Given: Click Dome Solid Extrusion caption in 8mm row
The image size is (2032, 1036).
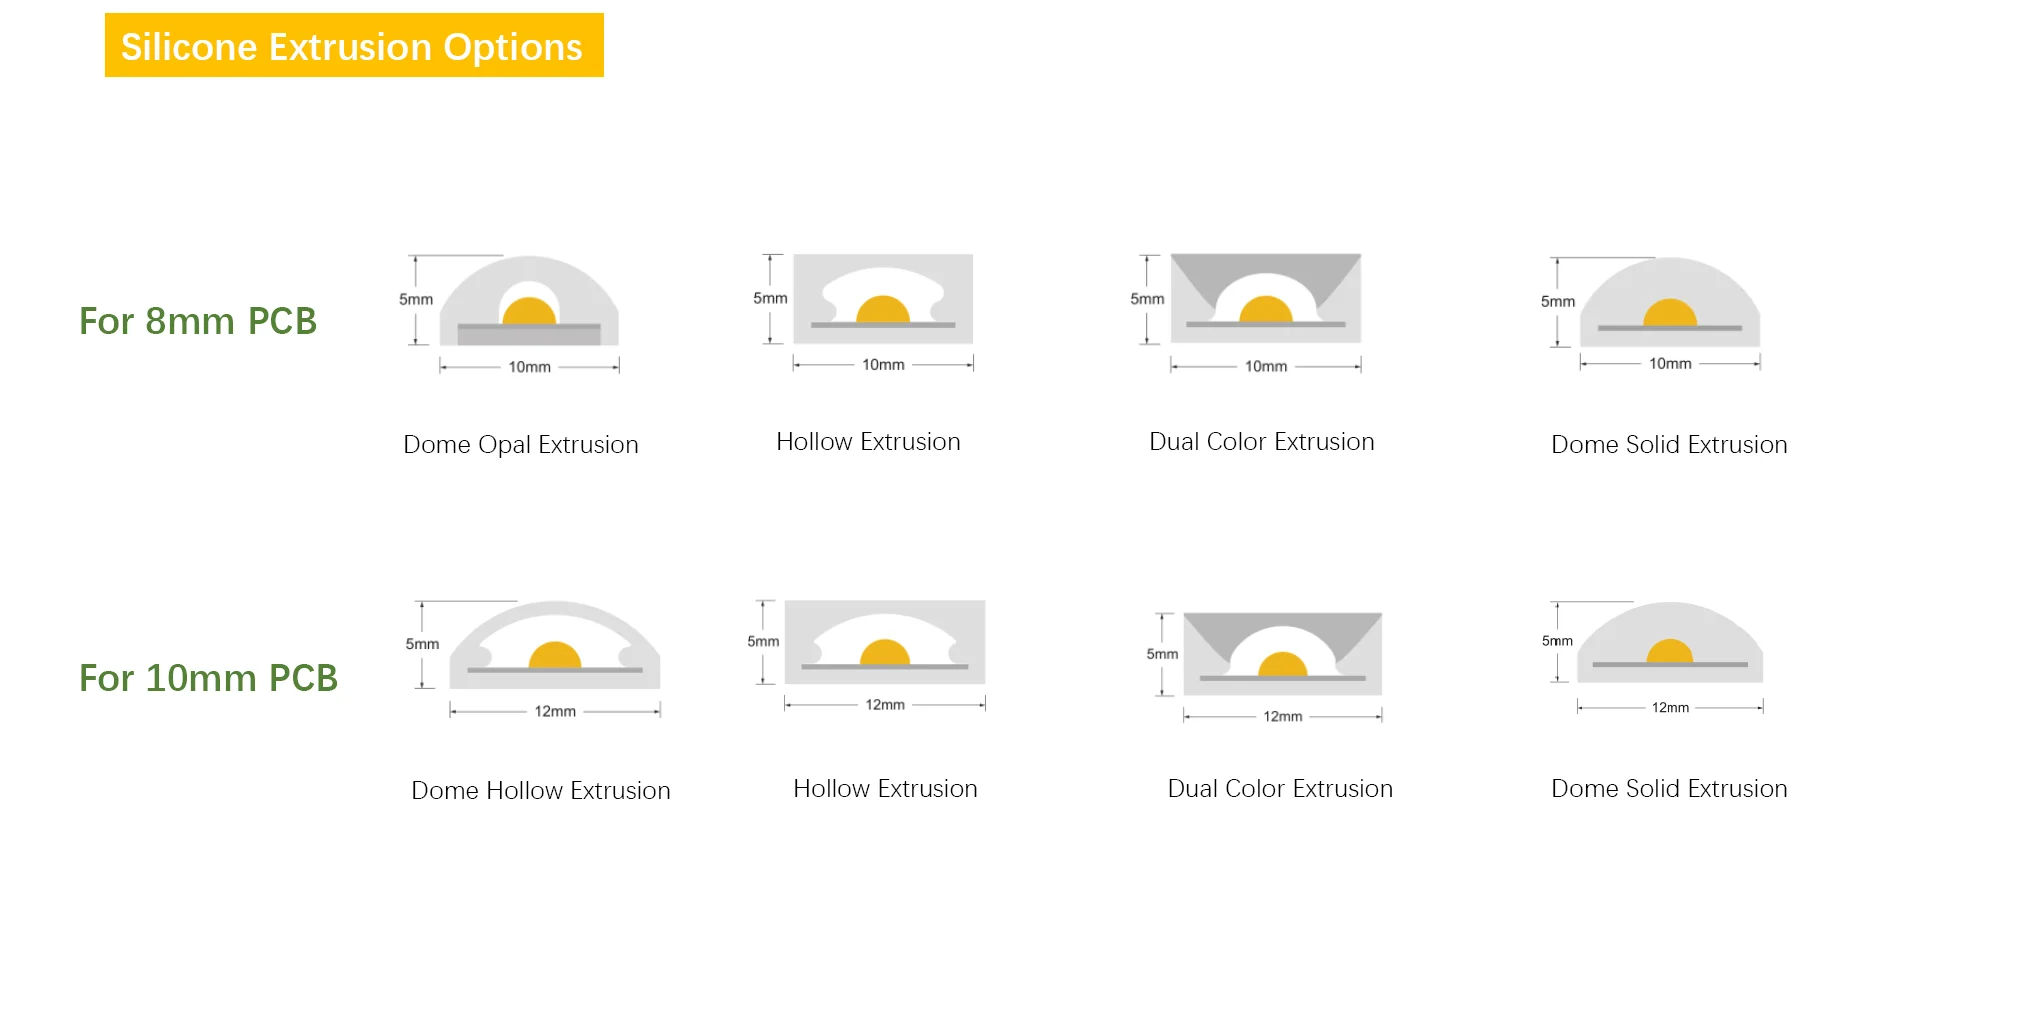Looking at the screenshot, I should pyautogui.click(x=1669, y=445).
